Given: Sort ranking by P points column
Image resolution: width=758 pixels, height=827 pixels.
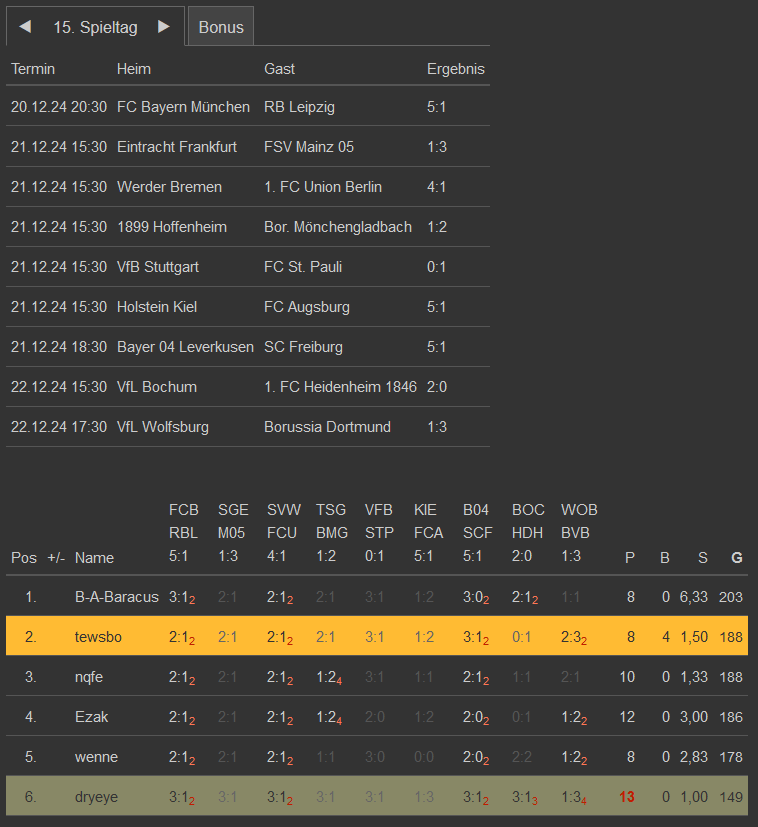Looking at the screenshot, I should [x=629, y=558].
